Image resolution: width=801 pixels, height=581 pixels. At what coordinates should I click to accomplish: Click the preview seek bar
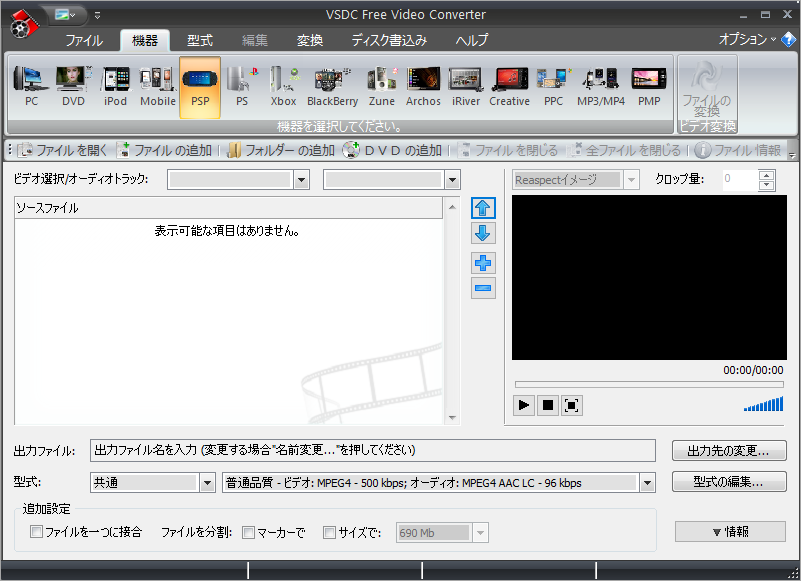pyautogui.click(x=649, y=384)
